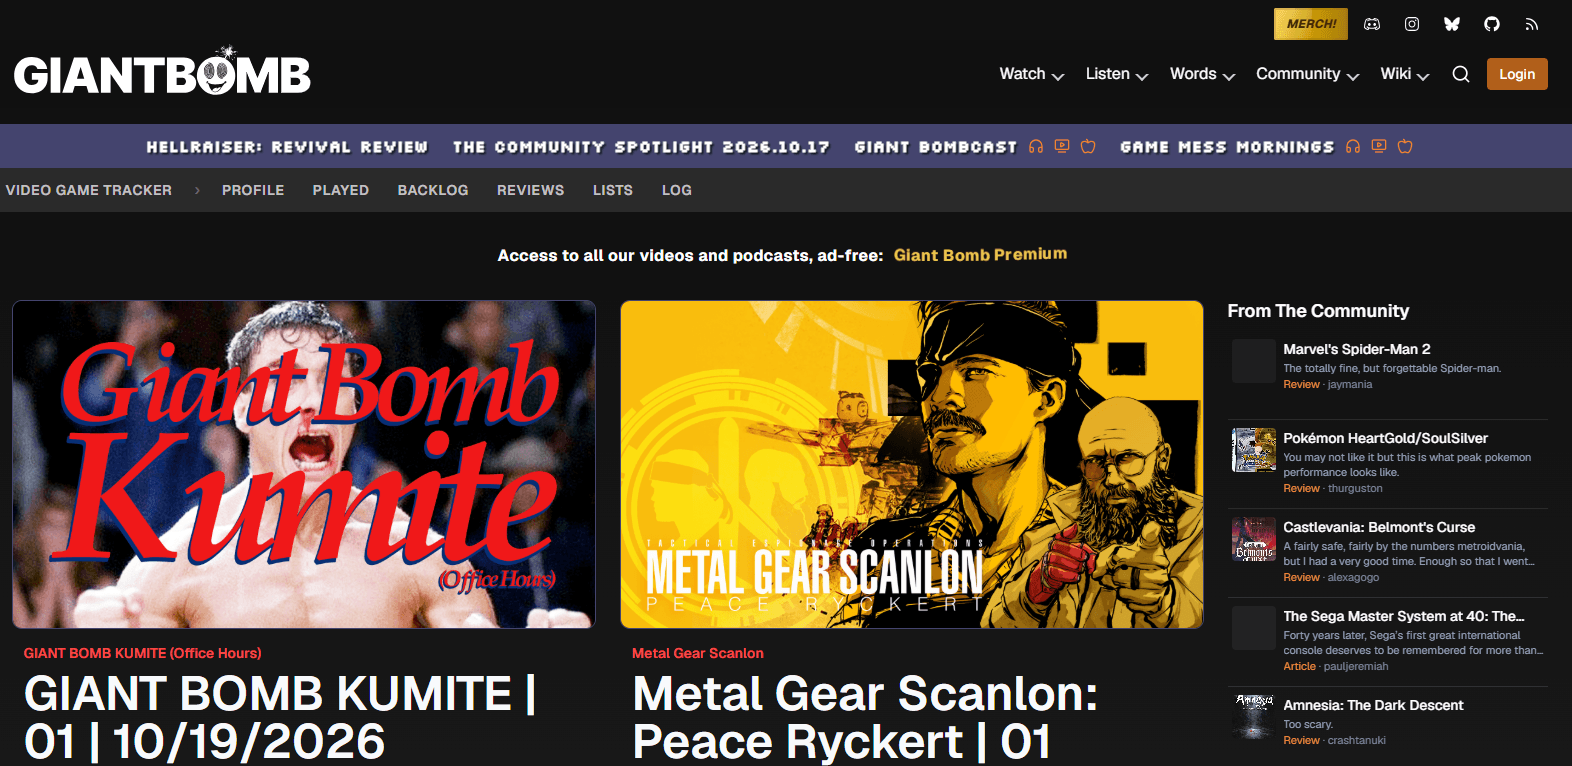Open The Community Spotlight 2026.10.17 link

pos(641,147)
